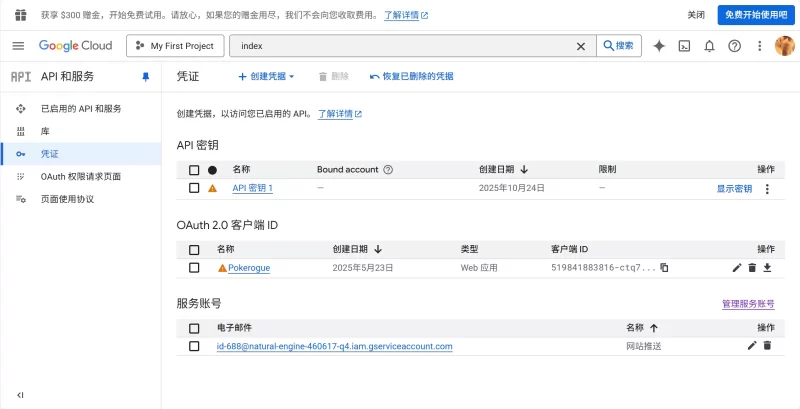Screen dimensions: 800x409
Task: Click the 显示密钥 link
Action: click(734, 188)
